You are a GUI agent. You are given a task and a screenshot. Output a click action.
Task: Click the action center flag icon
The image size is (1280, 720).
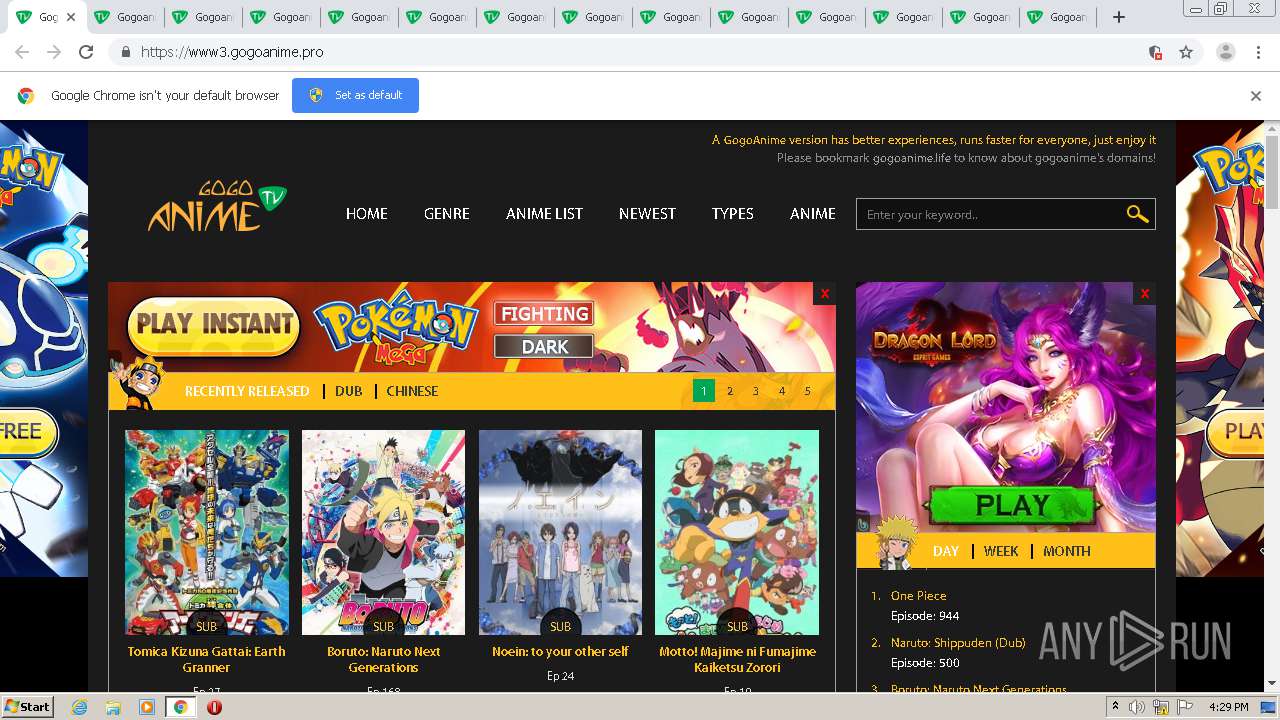[x=1186, y=707]
